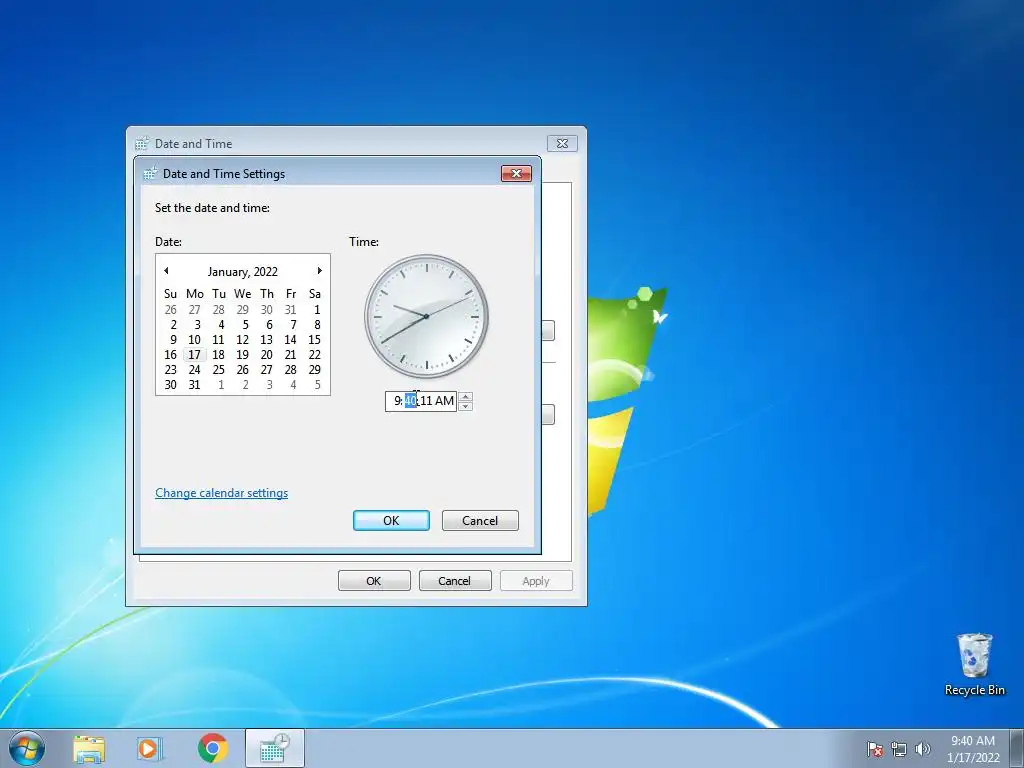This screenshot has width=1024, height=768.
Task: Pick January 14 in the calendar
Action: (291, 340)
